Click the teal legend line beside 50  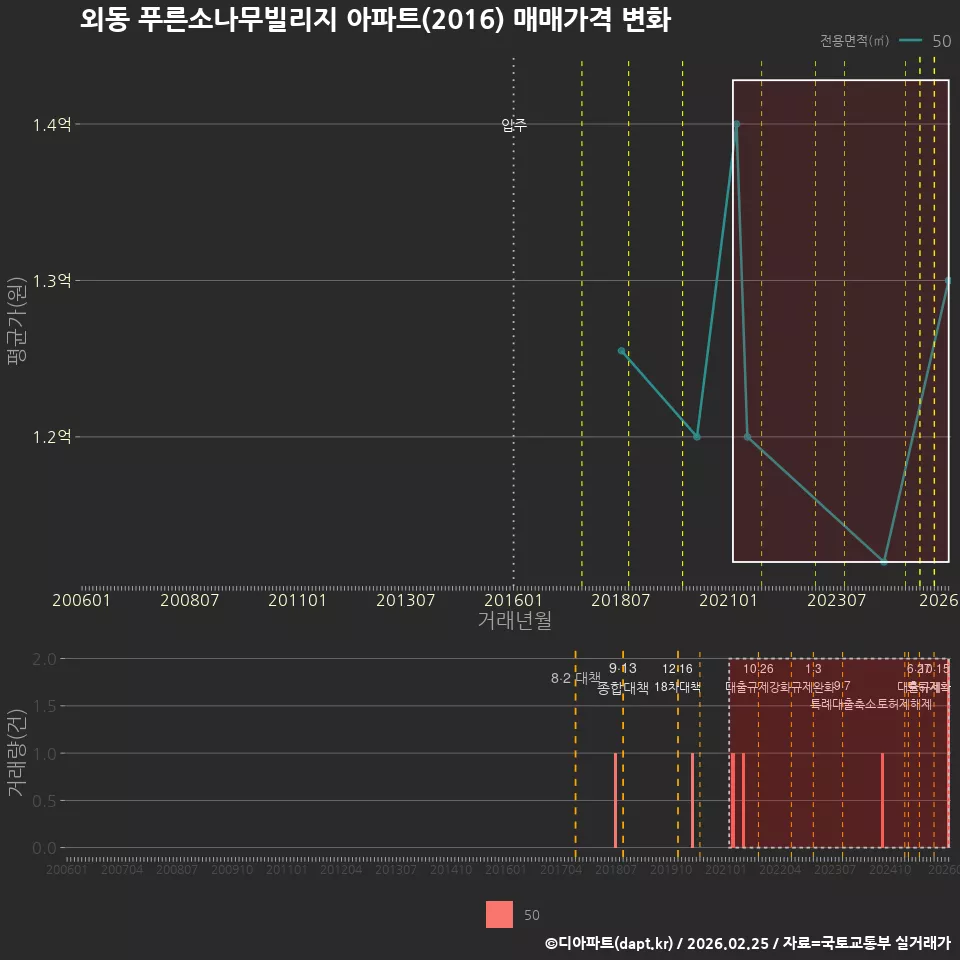click(910, 41)
